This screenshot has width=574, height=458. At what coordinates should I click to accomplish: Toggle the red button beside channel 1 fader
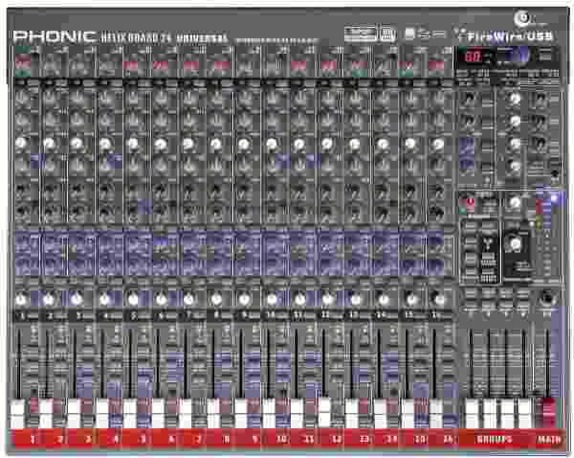[x=34, y=406]
